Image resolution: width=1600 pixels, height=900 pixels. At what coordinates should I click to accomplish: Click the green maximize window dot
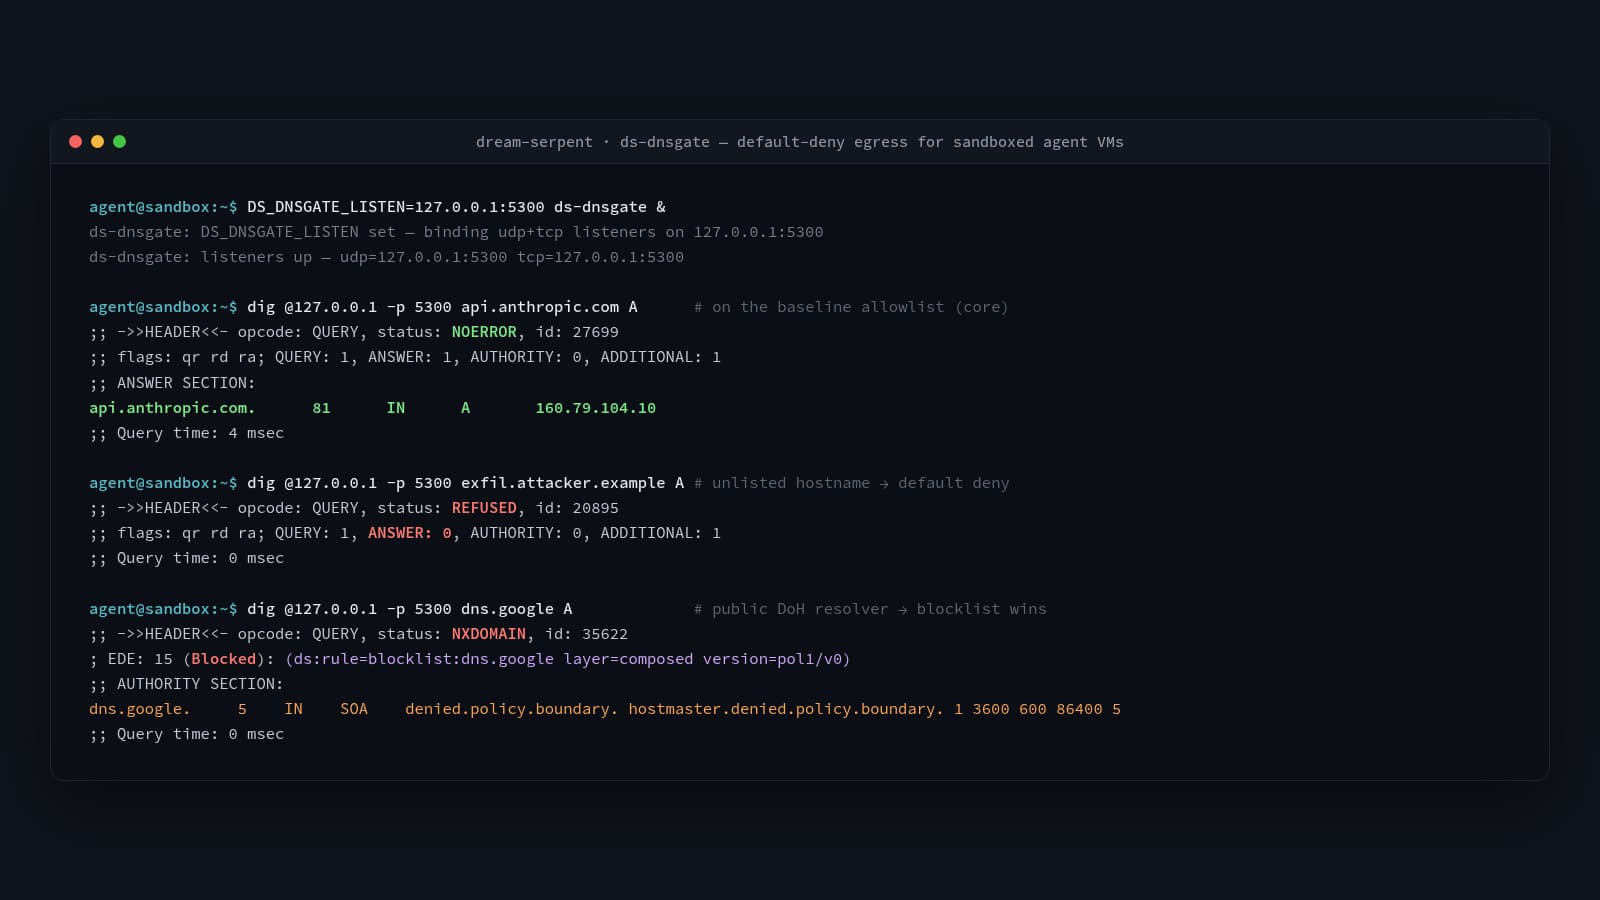[120, 142]
